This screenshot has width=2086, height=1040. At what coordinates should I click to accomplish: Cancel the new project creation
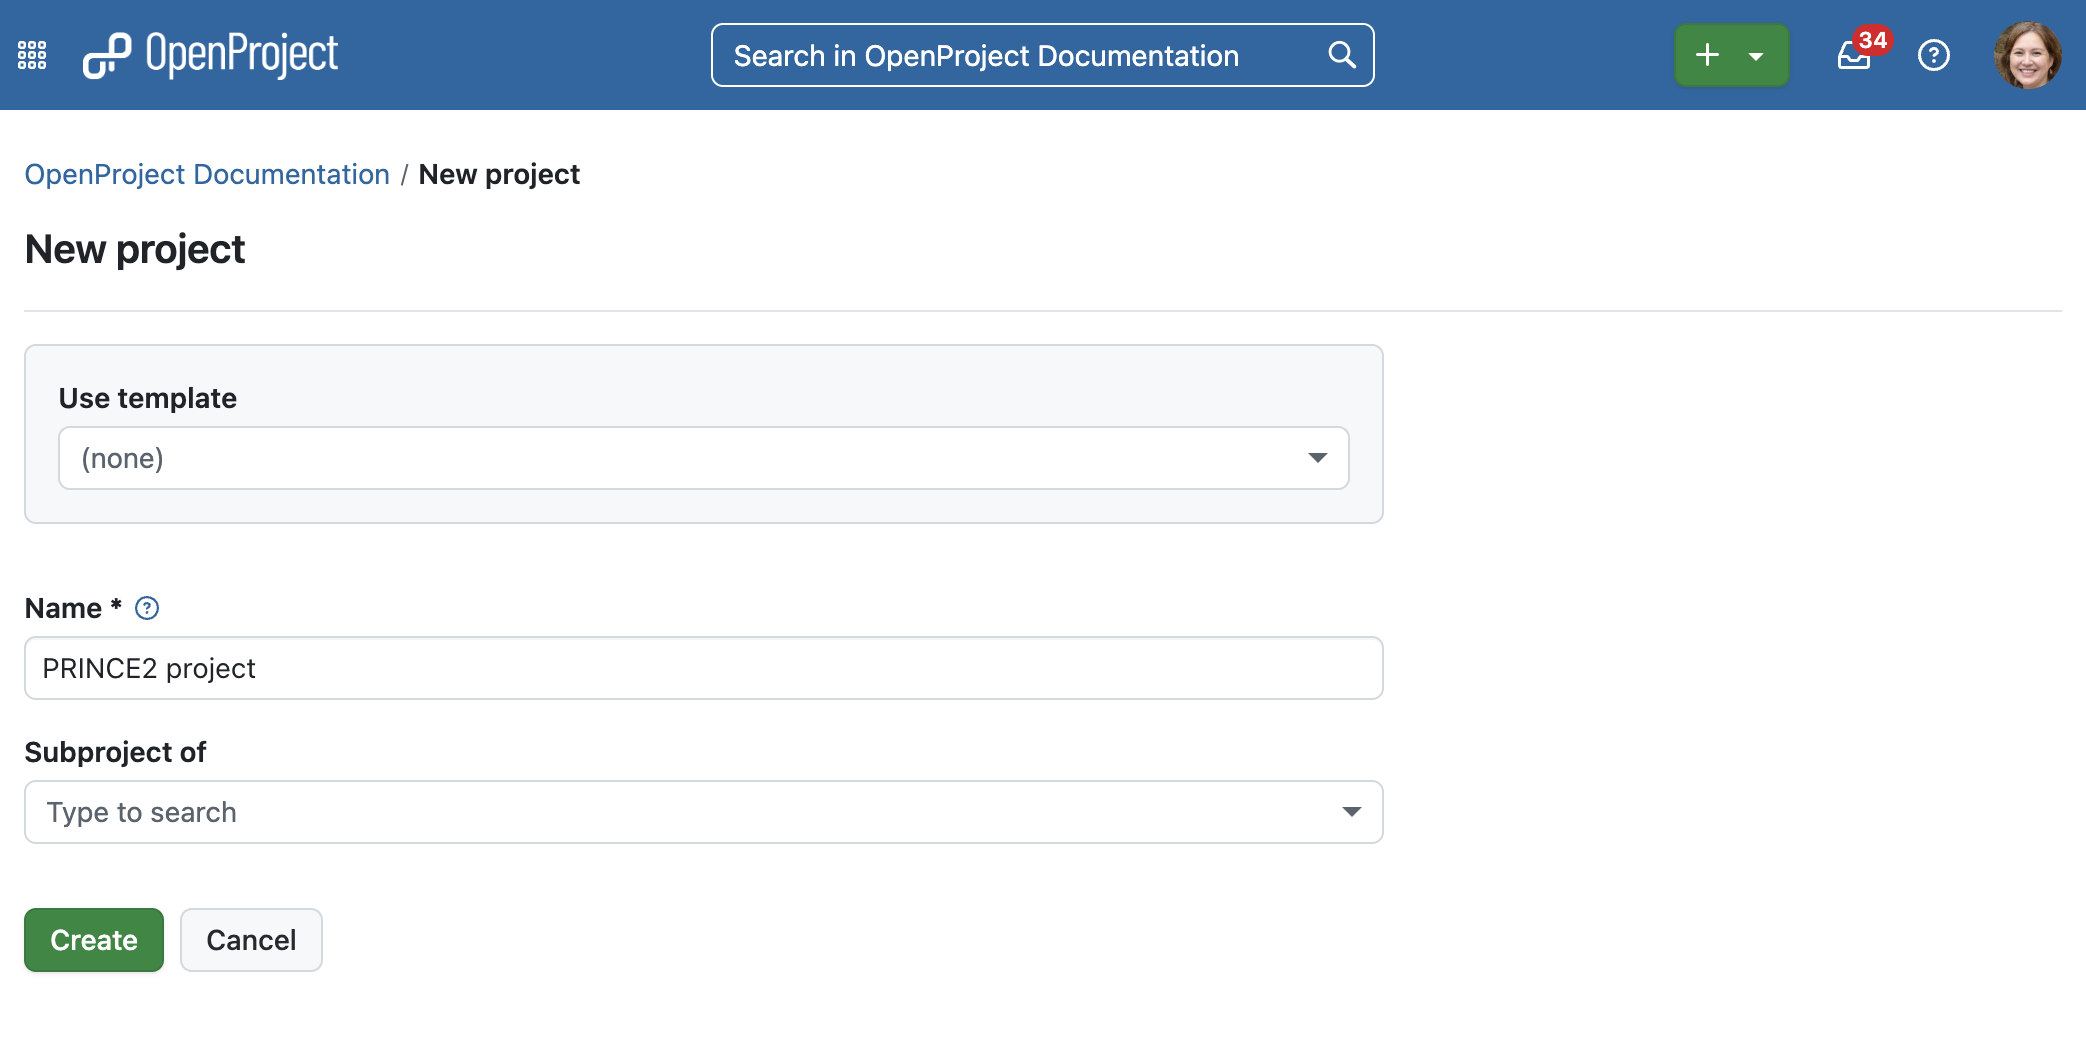[251, 939]
